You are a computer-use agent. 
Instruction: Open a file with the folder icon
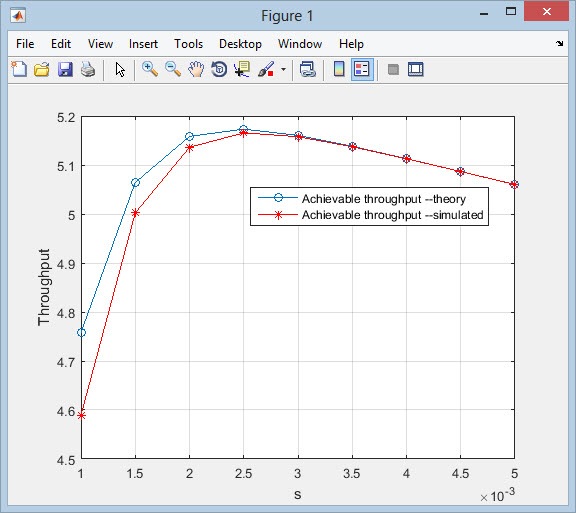(x=42, y=69)
